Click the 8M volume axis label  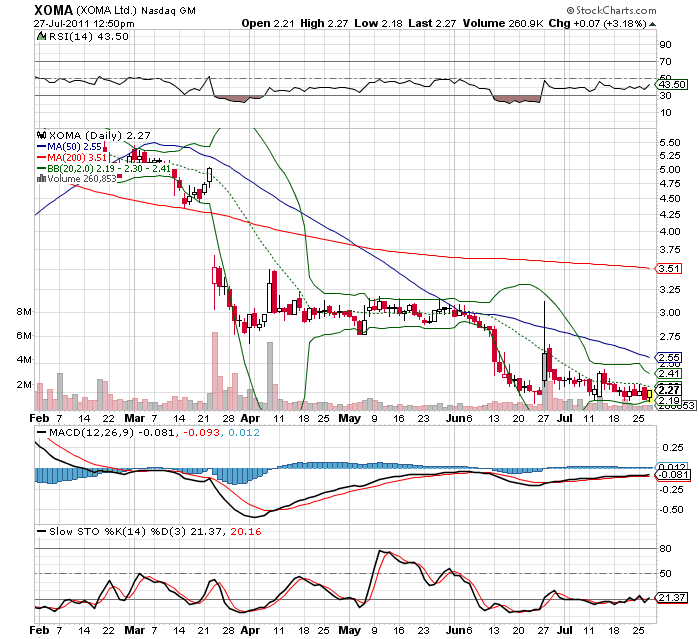(x=24, y=311)
